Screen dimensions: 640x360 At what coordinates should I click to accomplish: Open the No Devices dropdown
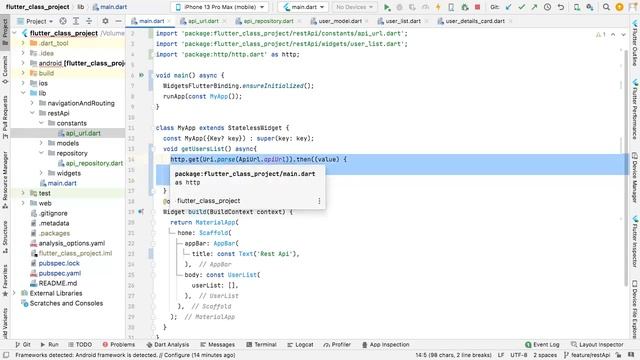[354, 7]
